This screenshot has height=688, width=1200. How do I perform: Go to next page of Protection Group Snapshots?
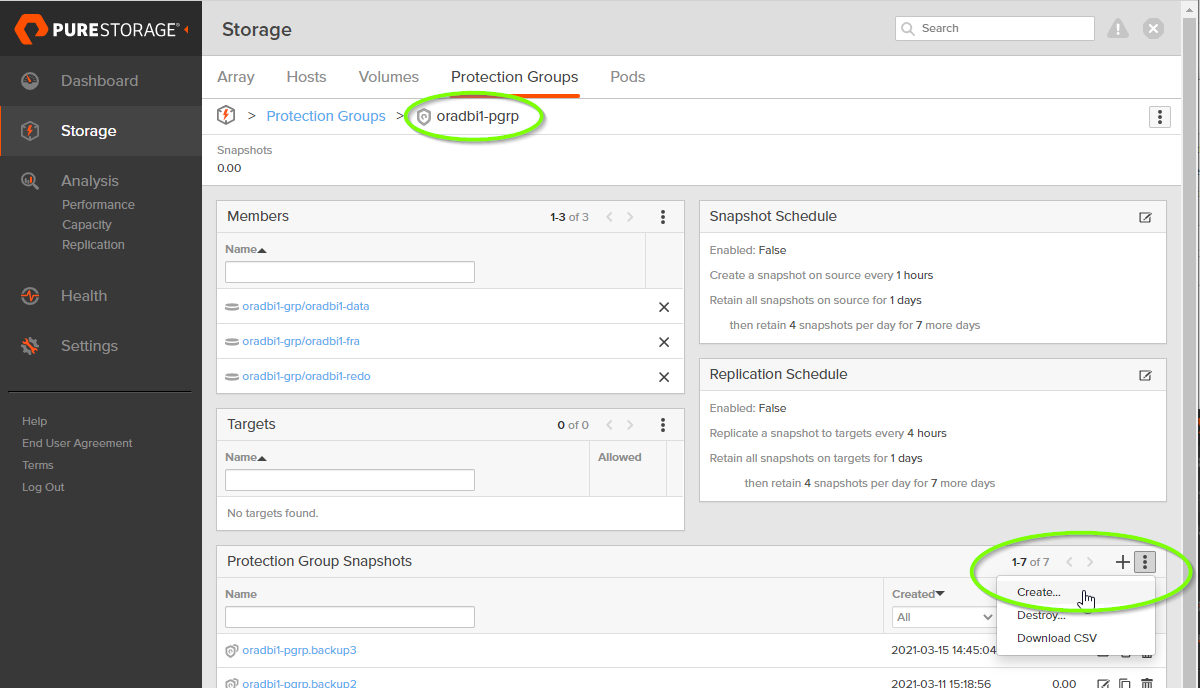click(1090, 562)
